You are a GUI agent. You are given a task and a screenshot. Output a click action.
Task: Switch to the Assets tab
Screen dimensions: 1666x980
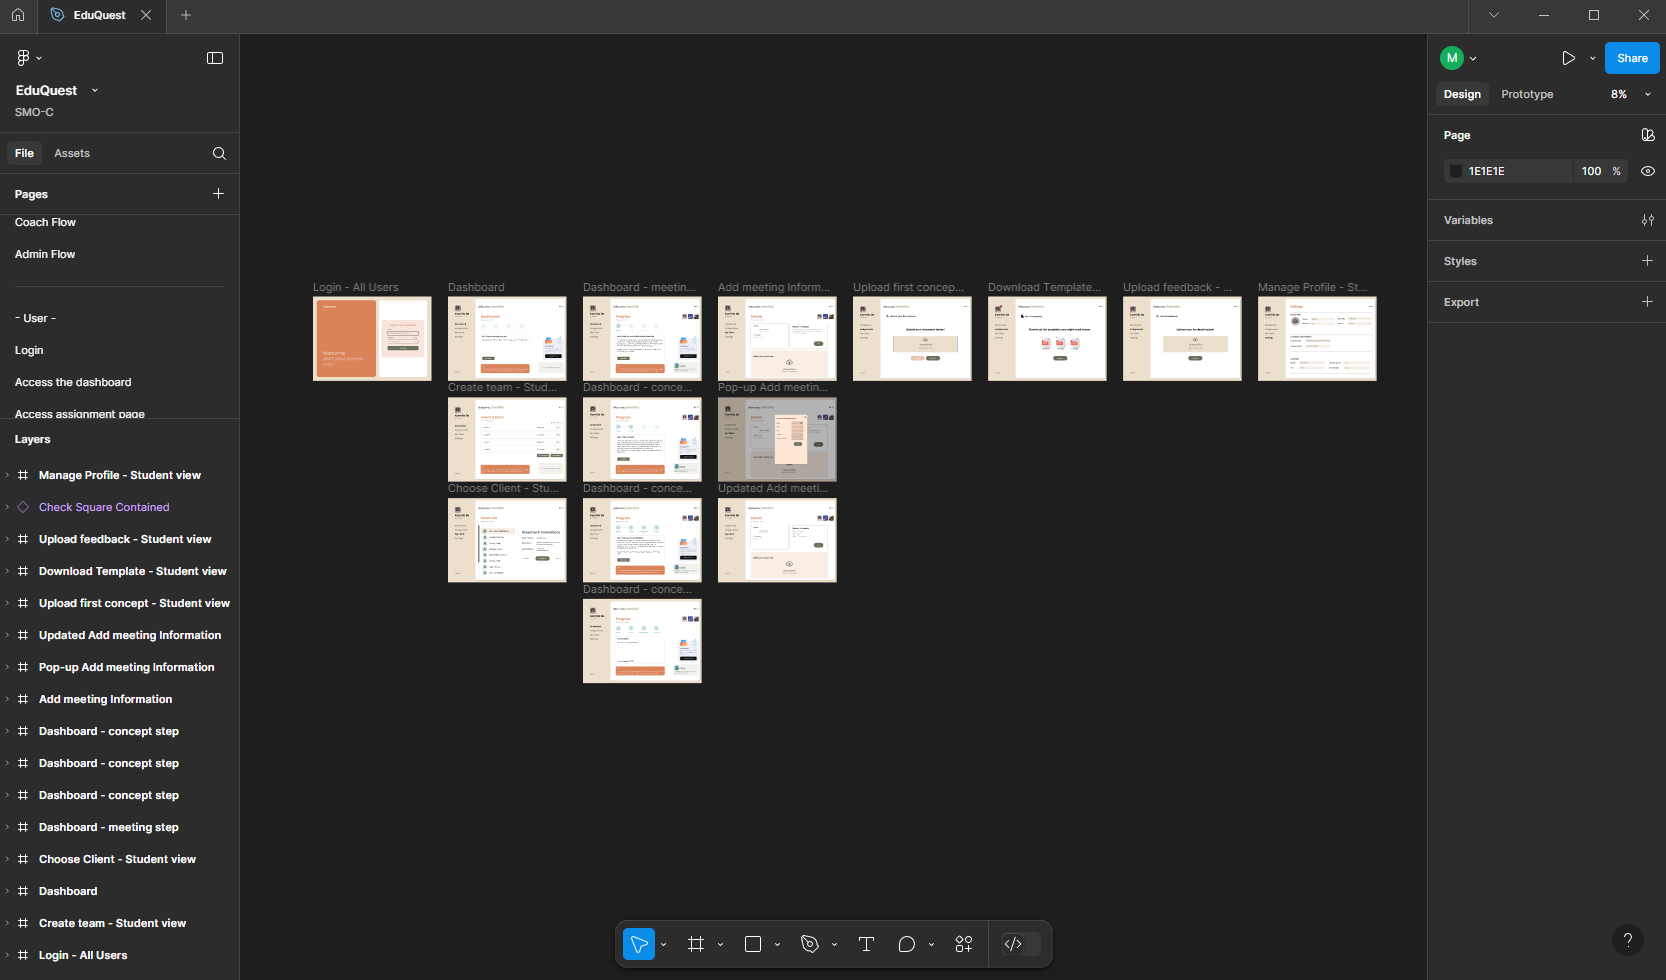pos(72,153)
